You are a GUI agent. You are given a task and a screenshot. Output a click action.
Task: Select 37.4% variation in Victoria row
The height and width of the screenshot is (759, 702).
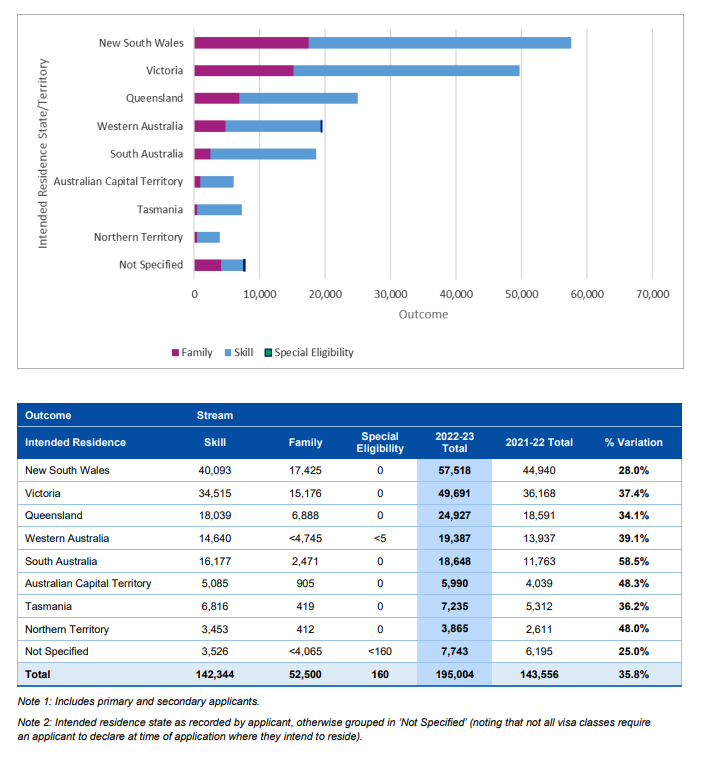tap(633, 494)
